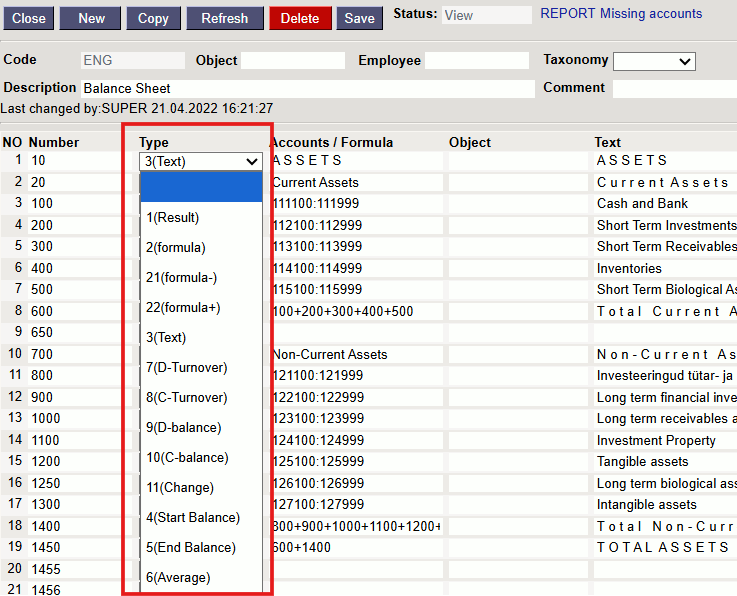Screen dimensions: 737x596
Task: Pick 9(D-balance) from the list
Action: (x=184, y=428)
